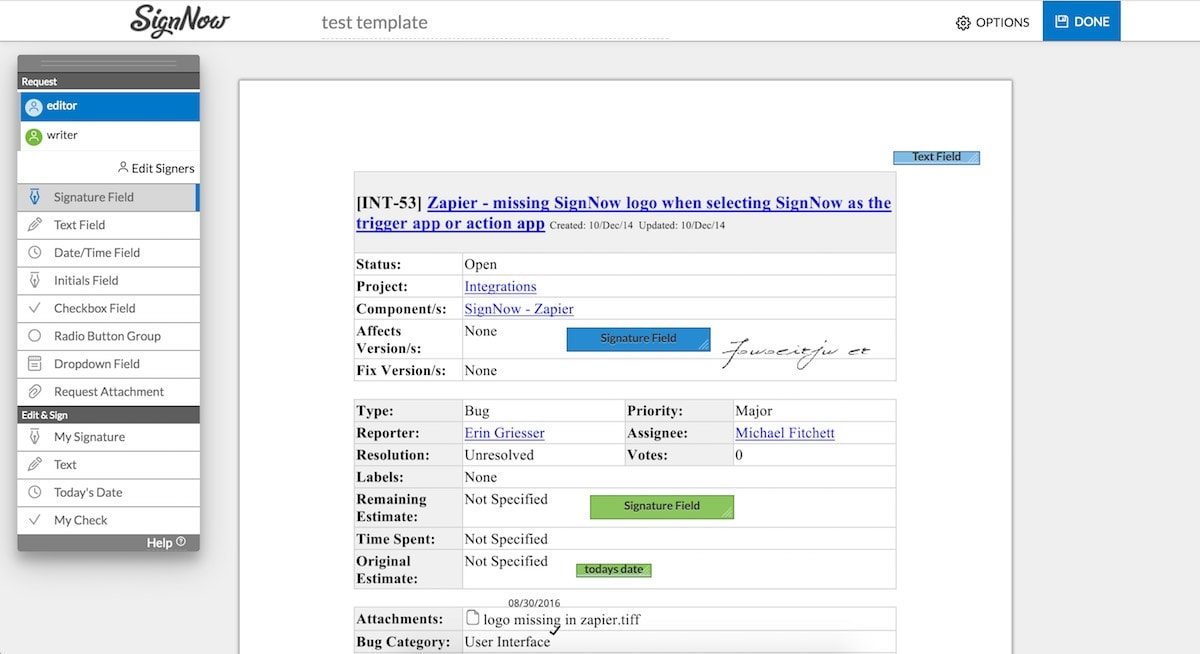
Task: Click the Initials Field pen icon
Action: [35, 280]
